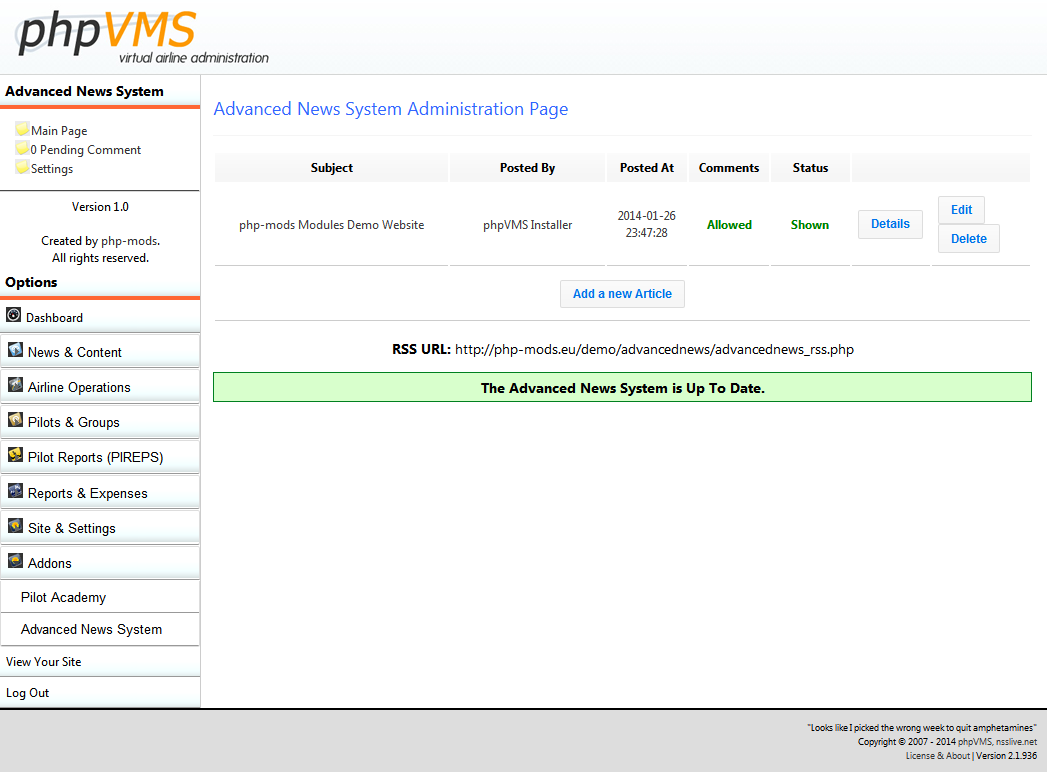Click the License & About footer link
Image resolution: width=1047 pixels, height=772 pixels.
tap(937, 756)
